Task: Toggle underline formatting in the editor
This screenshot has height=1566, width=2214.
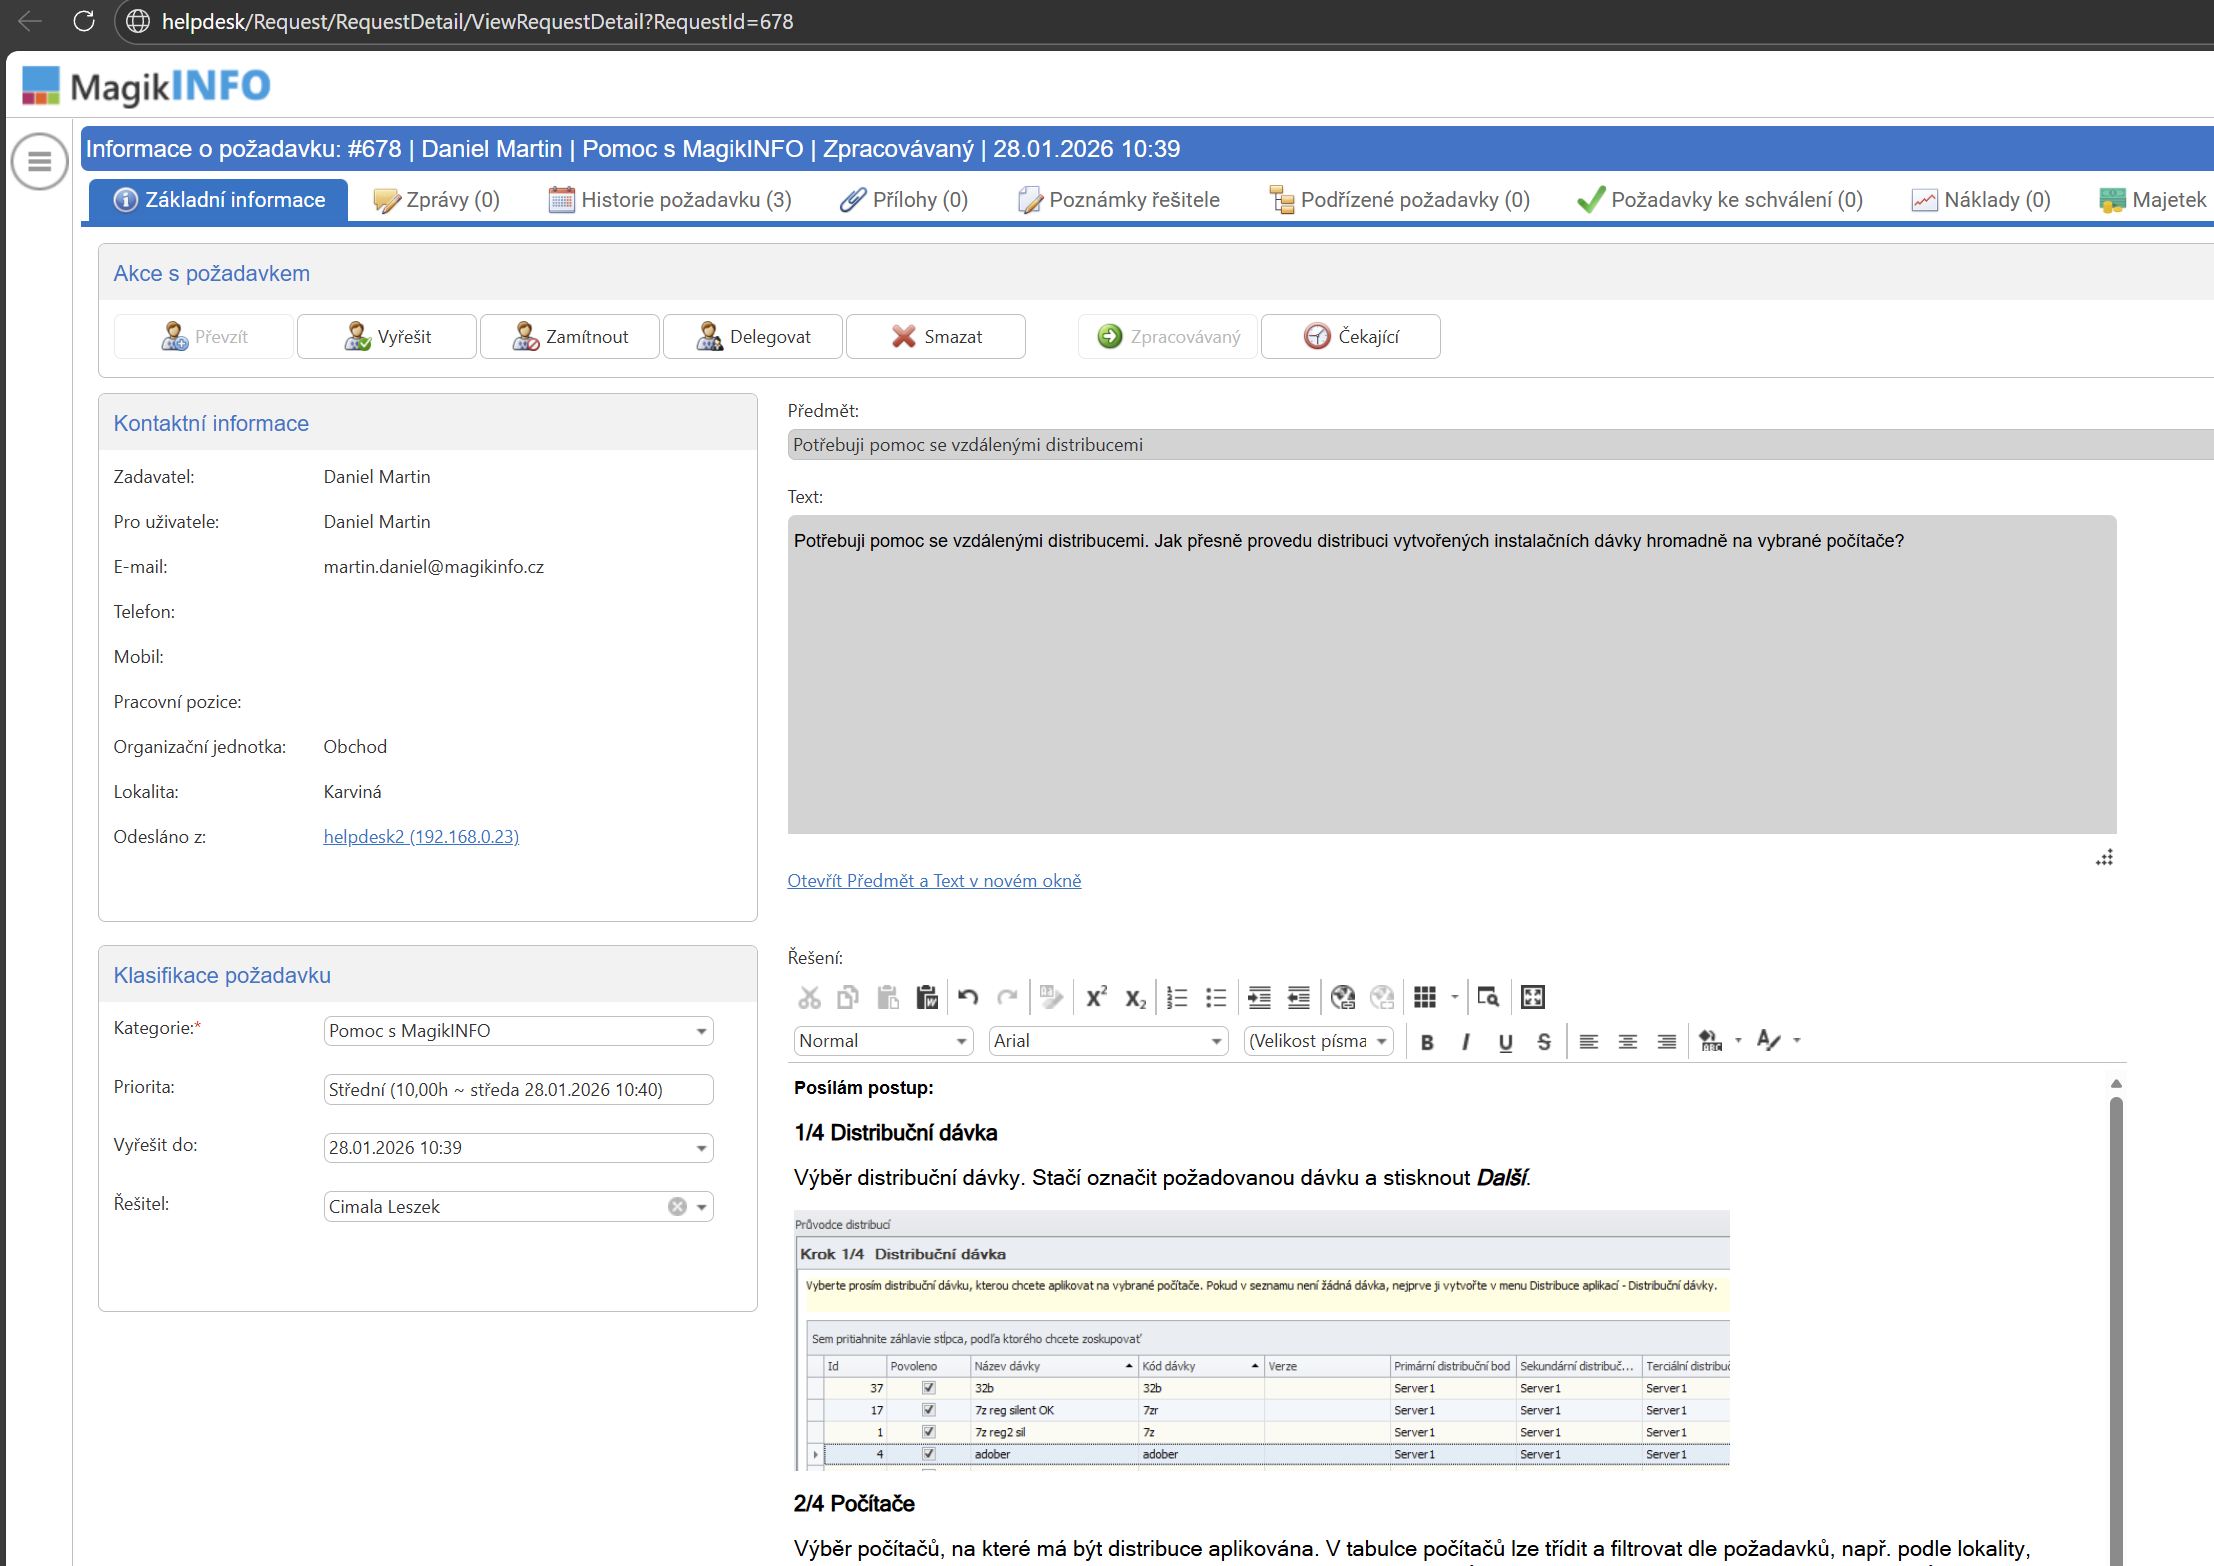Action: click(1505, 1042)
